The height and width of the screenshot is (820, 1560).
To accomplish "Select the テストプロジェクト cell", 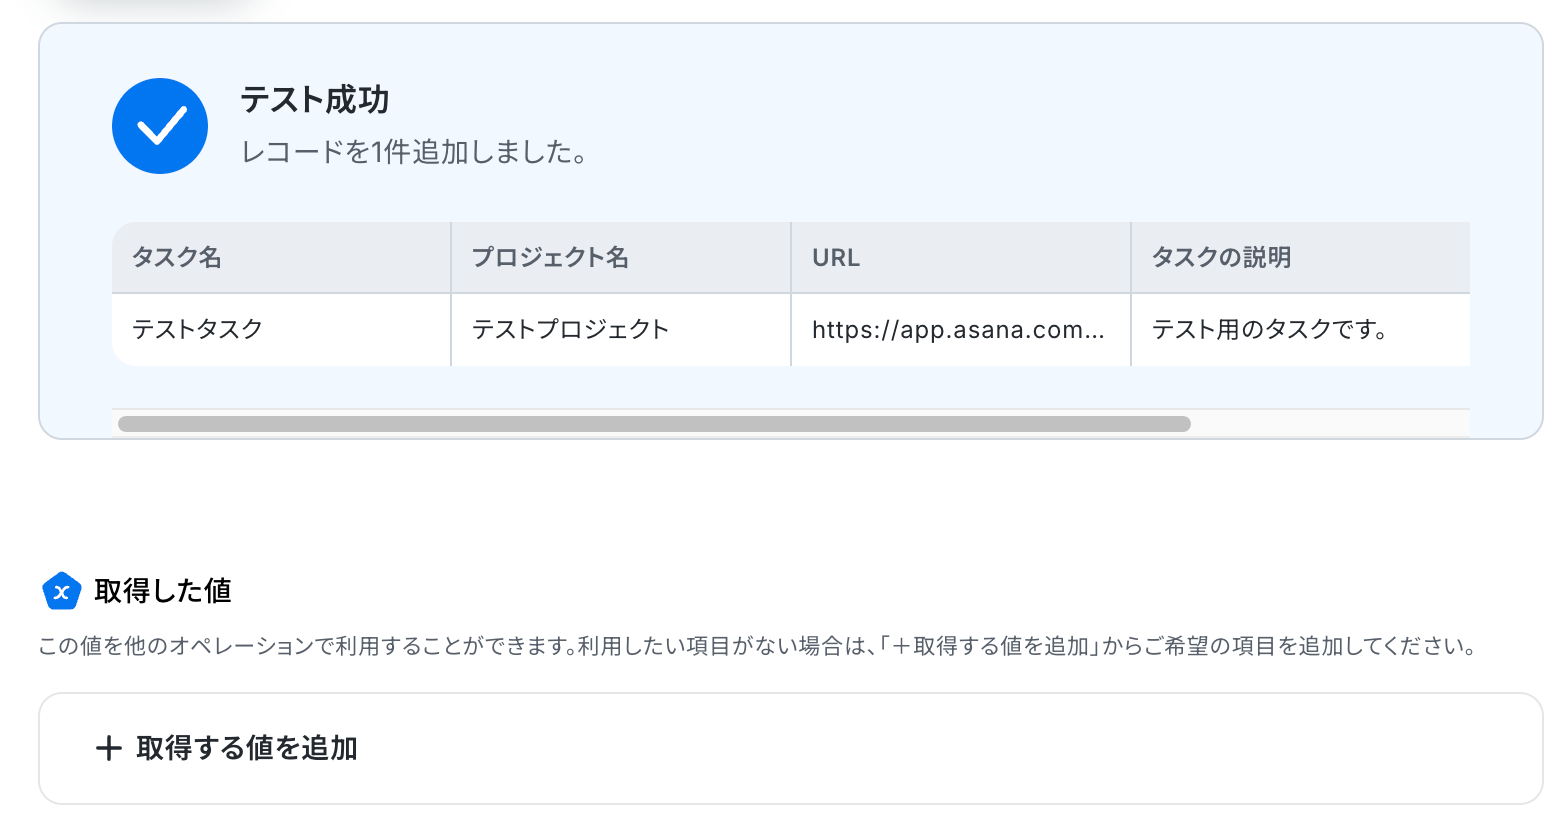I will pos(621,329).
